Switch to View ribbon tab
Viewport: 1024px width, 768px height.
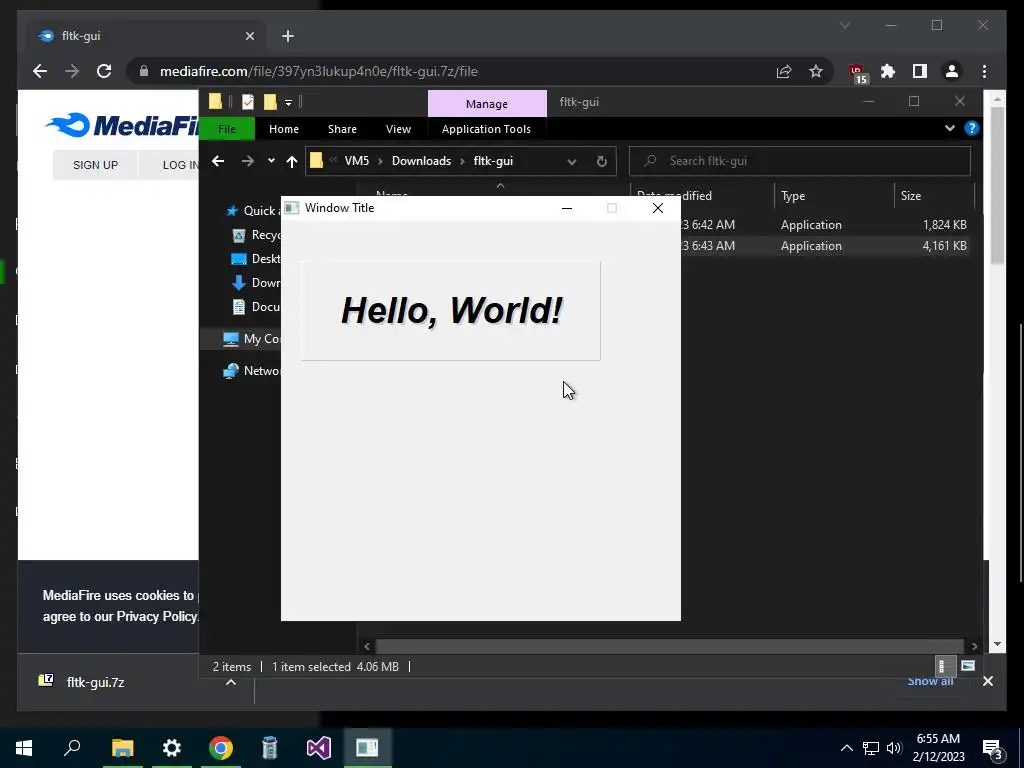[398, 129]
